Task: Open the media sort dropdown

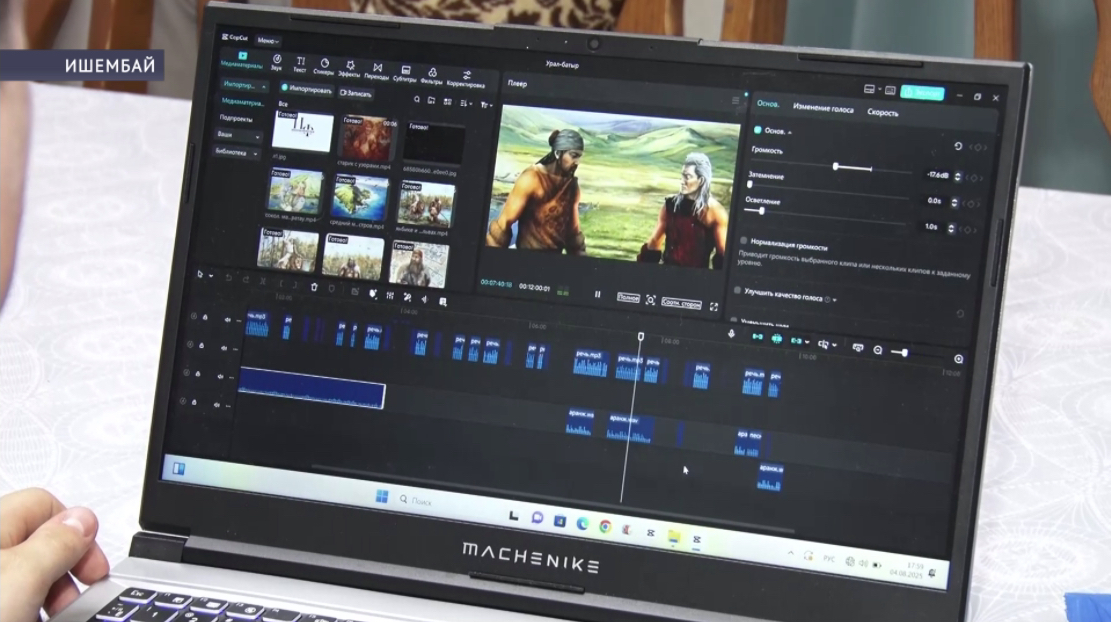Action: click(x=466, y=103)
